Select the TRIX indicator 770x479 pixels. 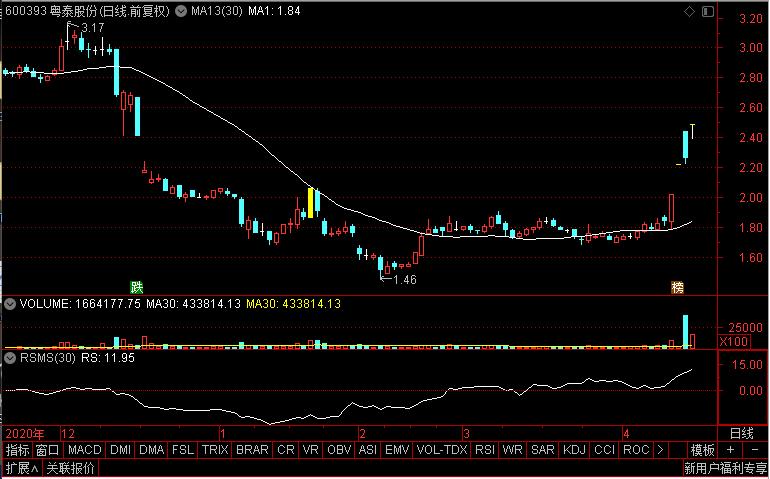click(x=215, y=450)
